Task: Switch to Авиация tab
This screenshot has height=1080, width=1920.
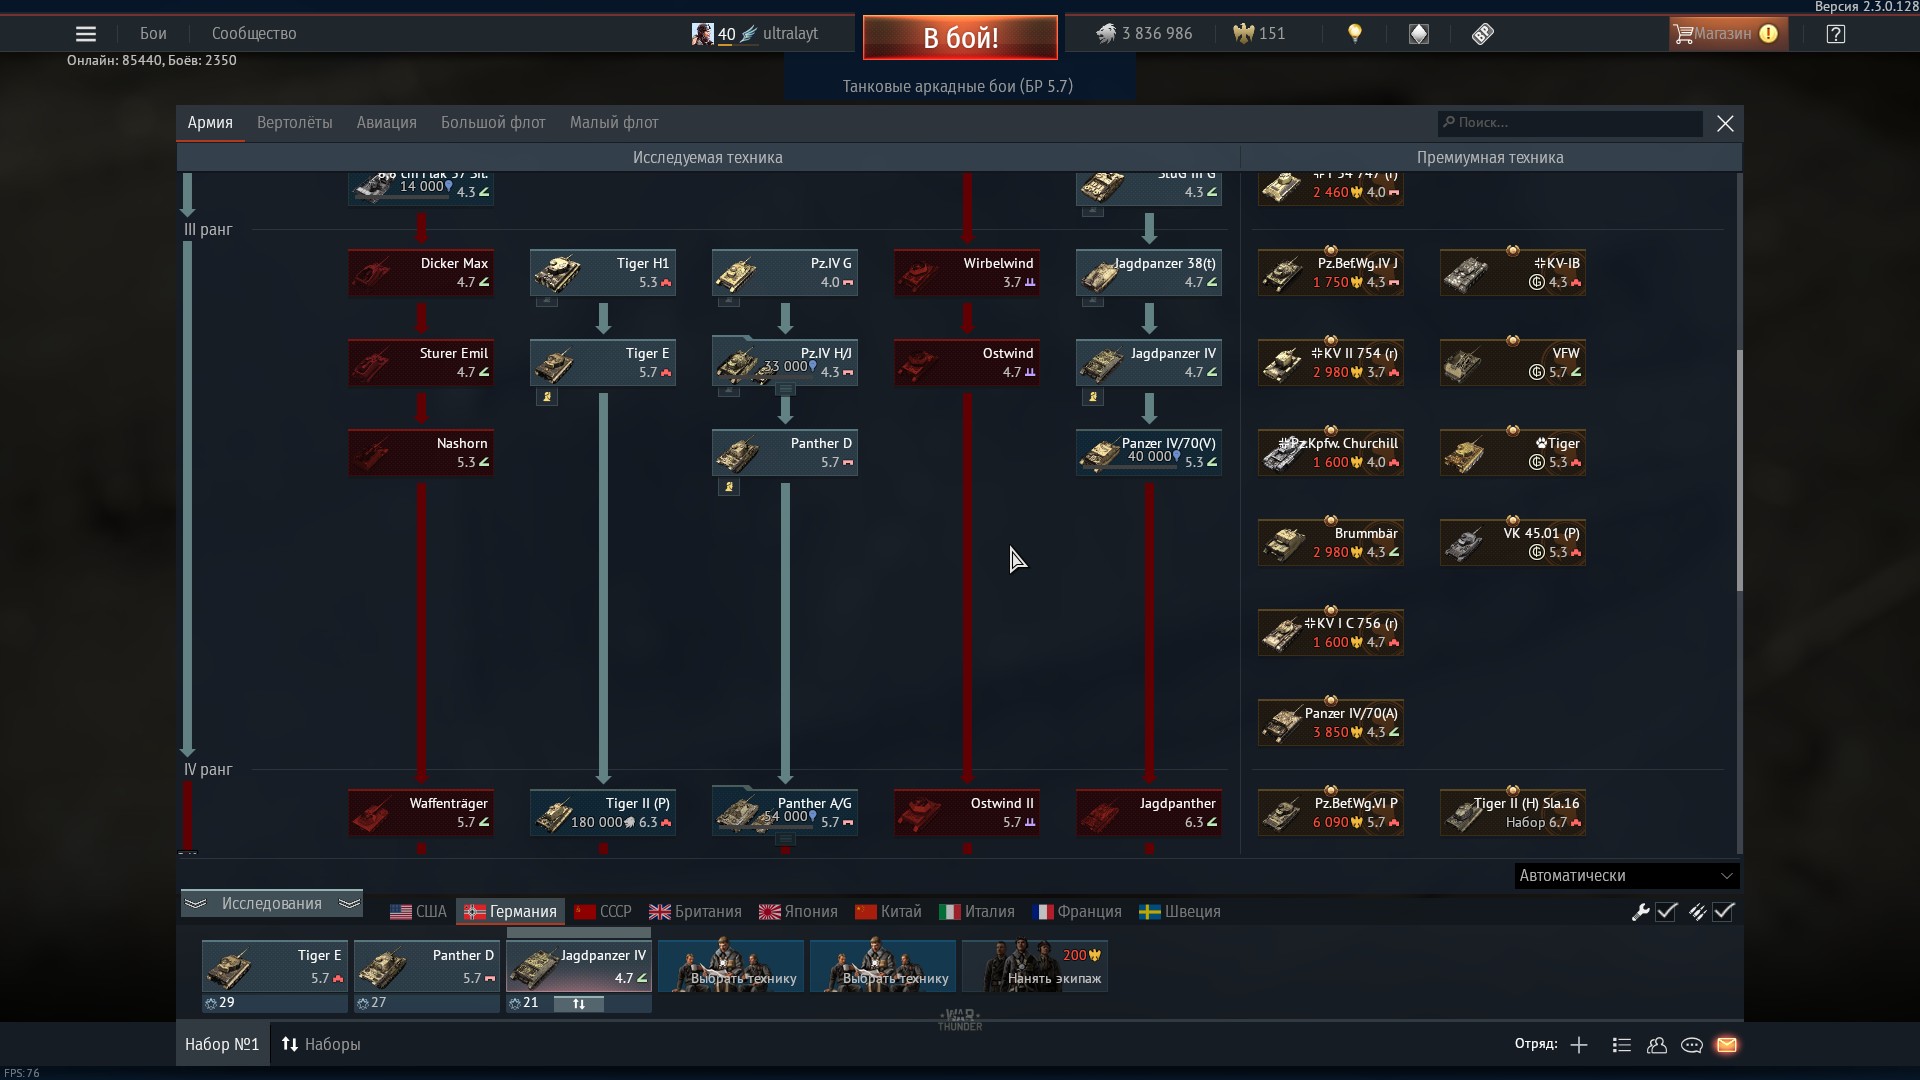Action: (x=386, y=123)
